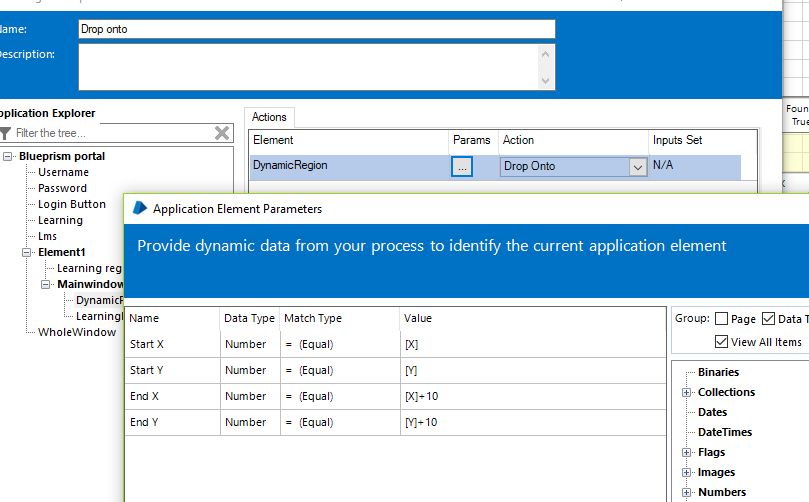Edit the Start X value cell
The image size is (809, 502).
tap(532, 344)
